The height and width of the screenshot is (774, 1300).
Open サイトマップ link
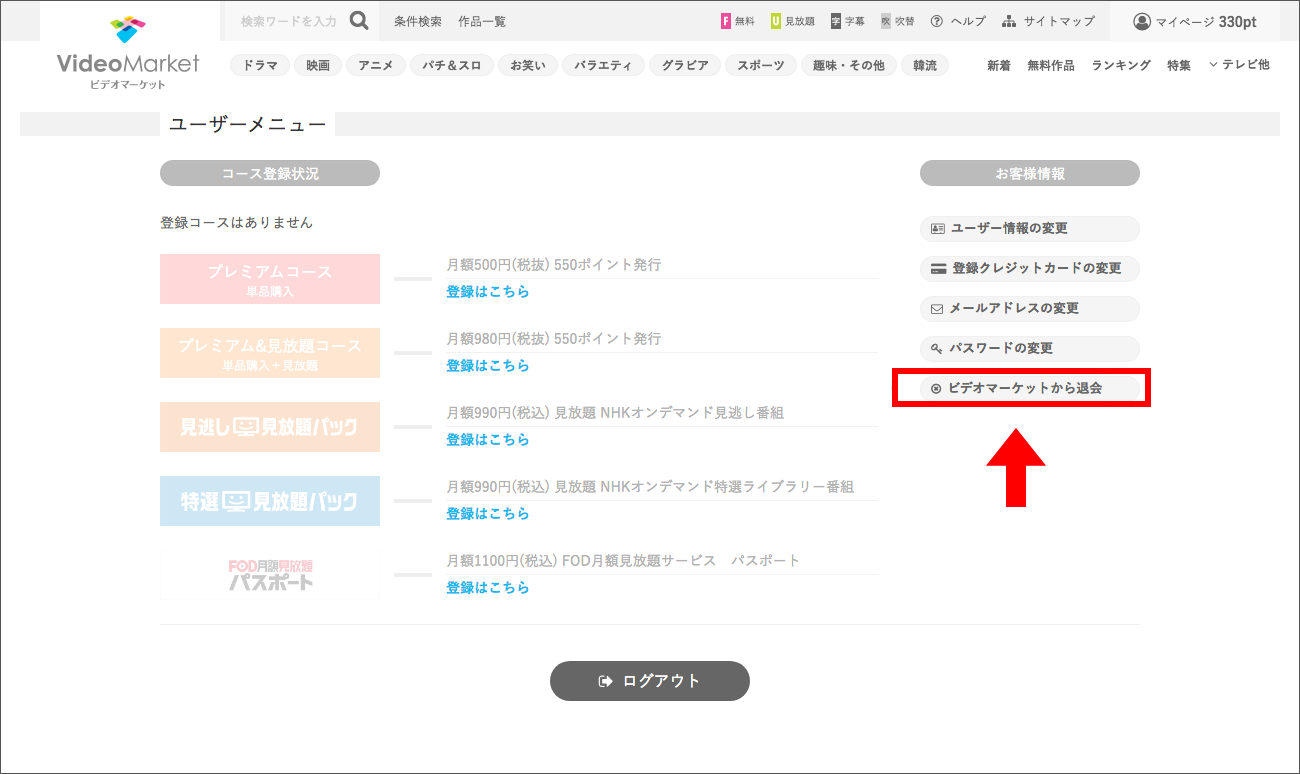click(1048, 21)
